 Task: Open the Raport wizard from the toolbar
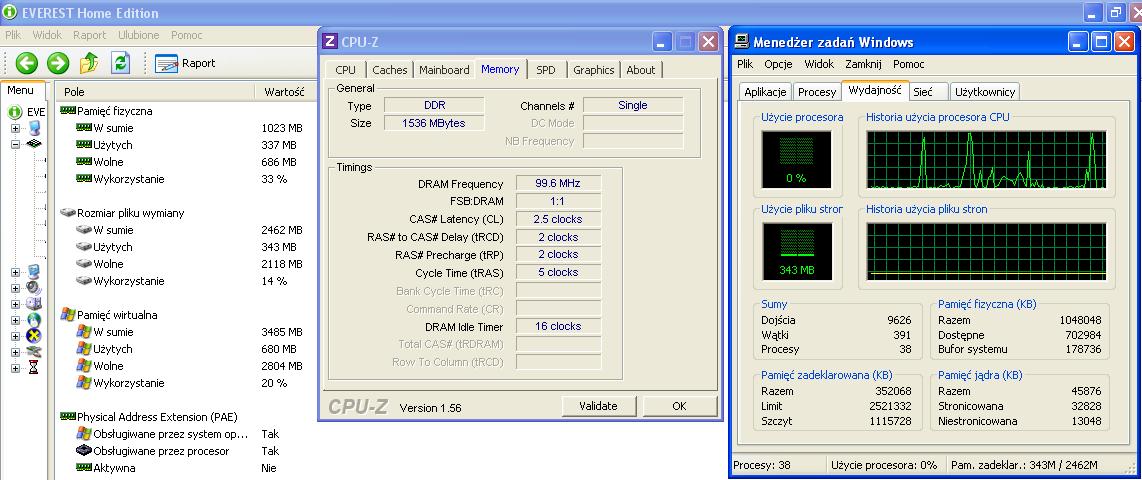(x=185, y=63)
